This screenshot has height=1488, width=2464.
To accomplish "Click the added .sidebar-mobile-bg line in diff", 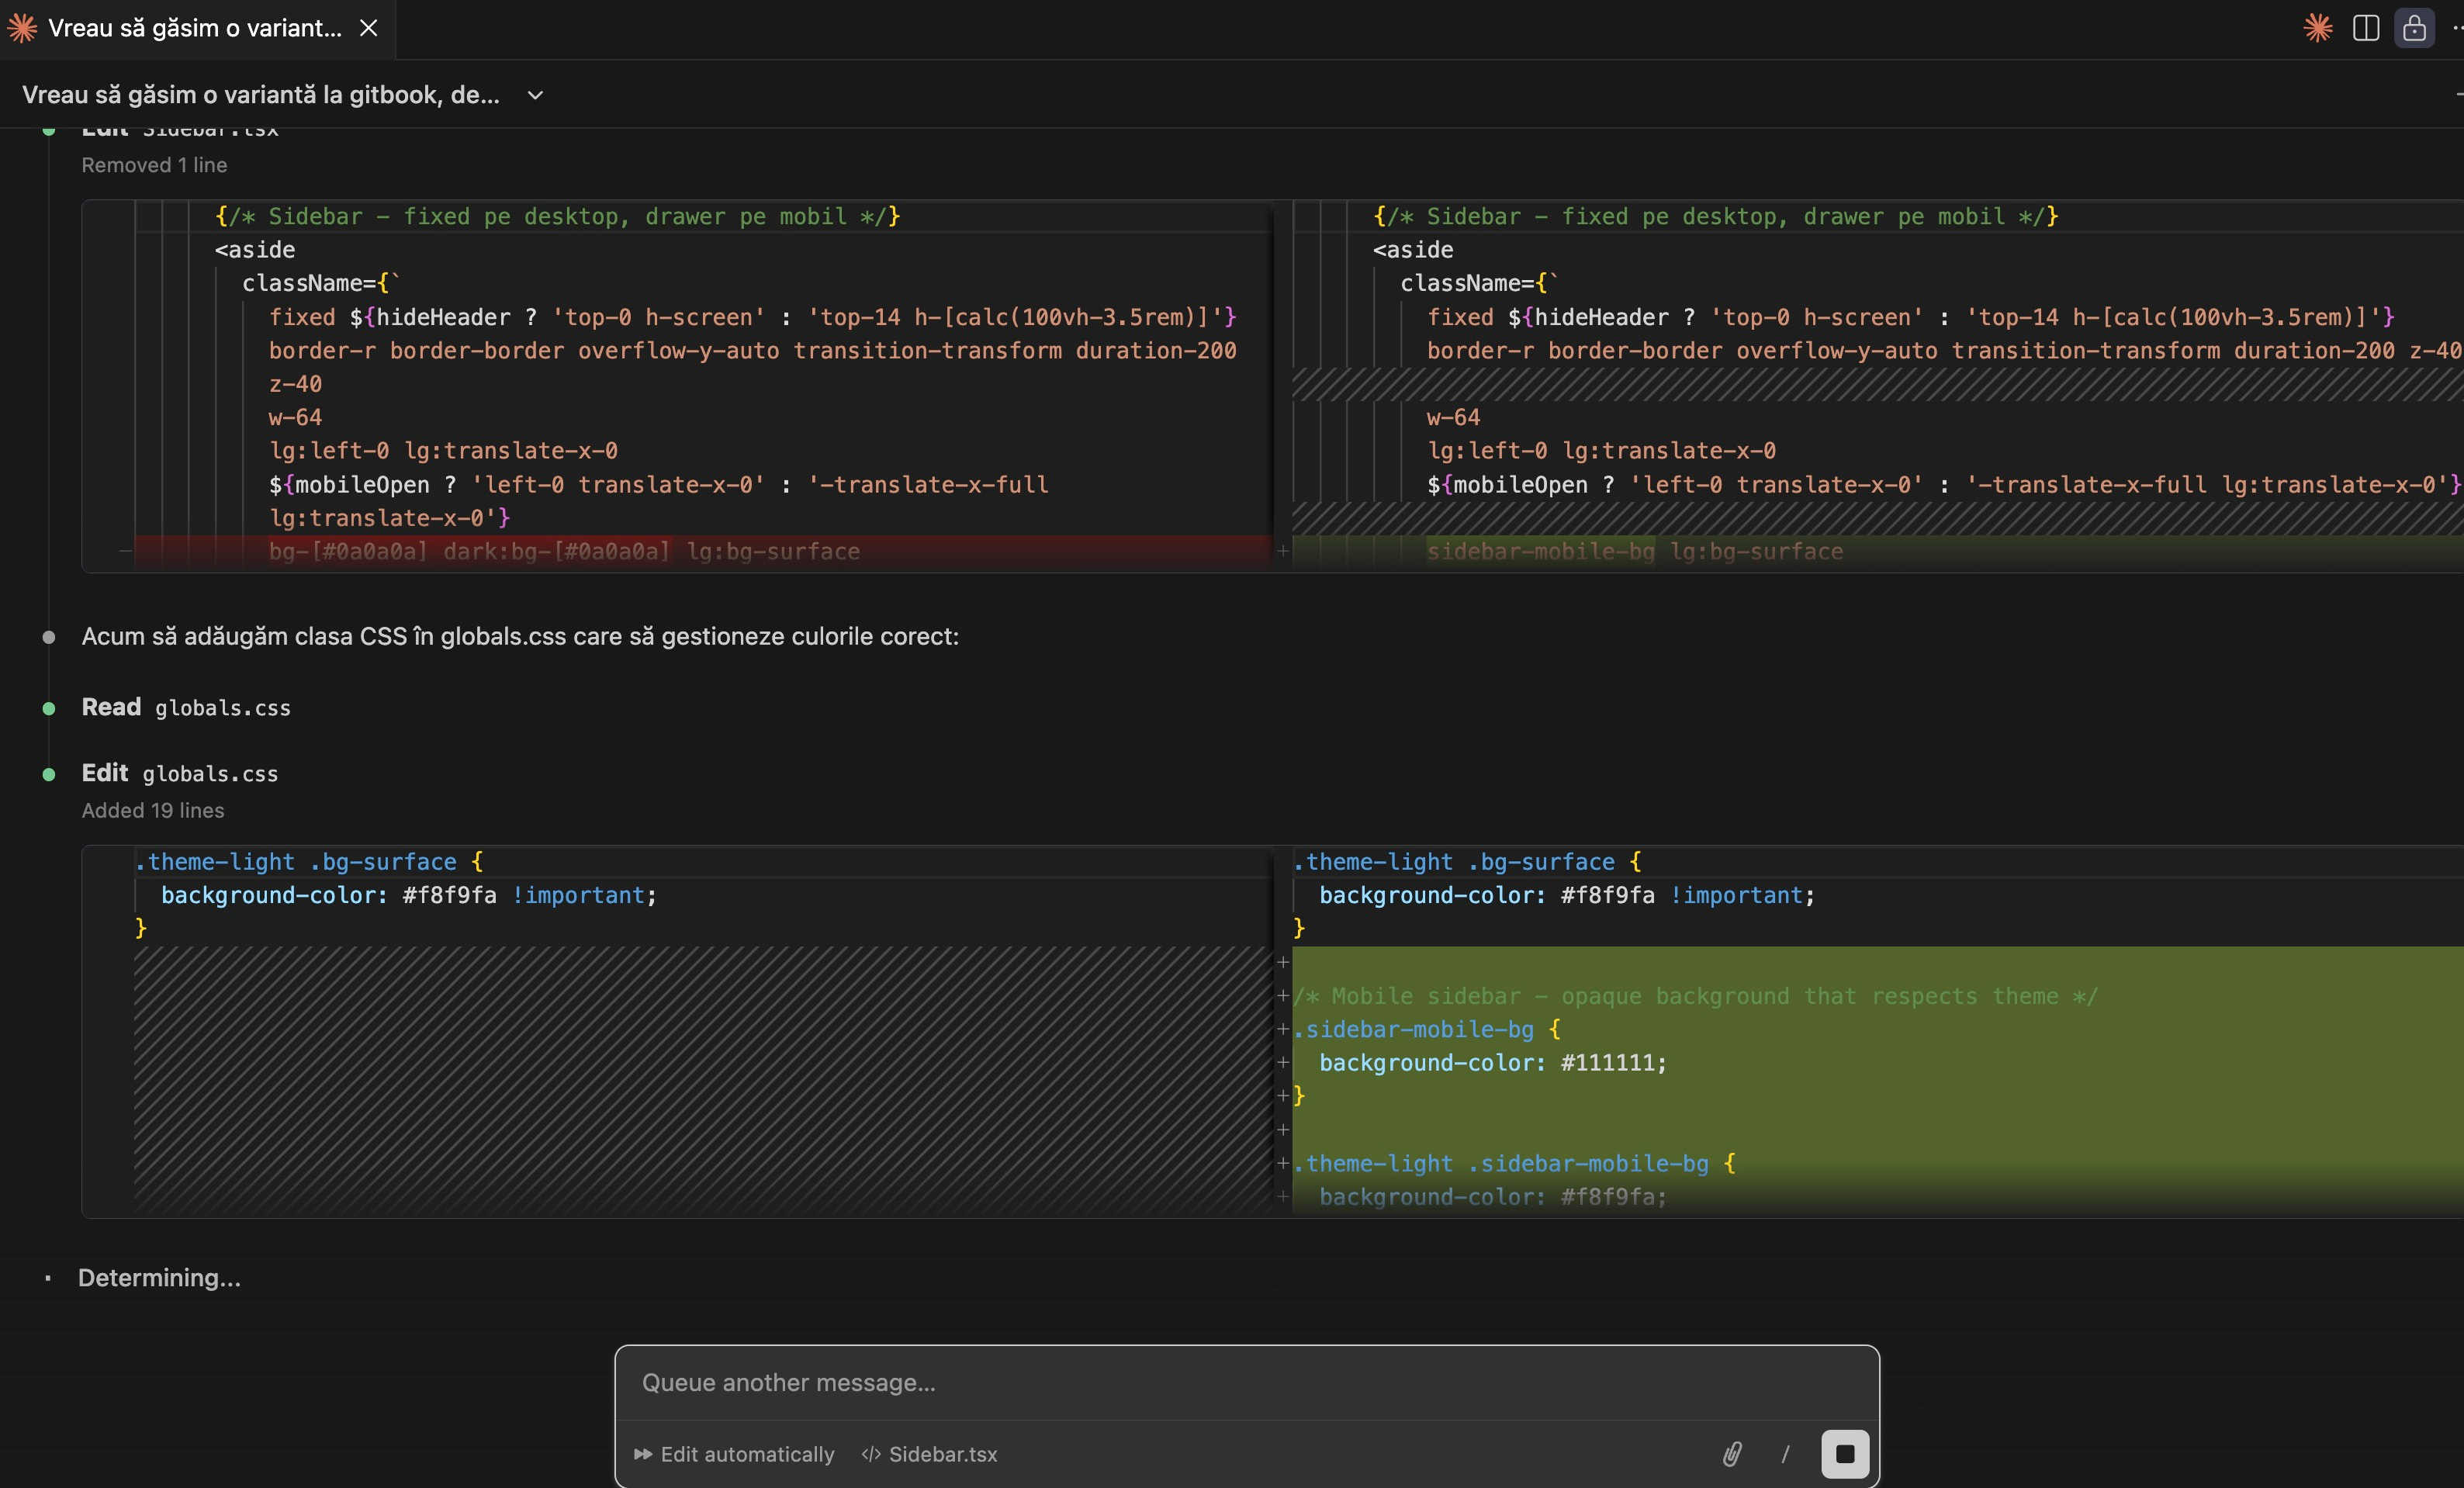I will 1420,1030.
